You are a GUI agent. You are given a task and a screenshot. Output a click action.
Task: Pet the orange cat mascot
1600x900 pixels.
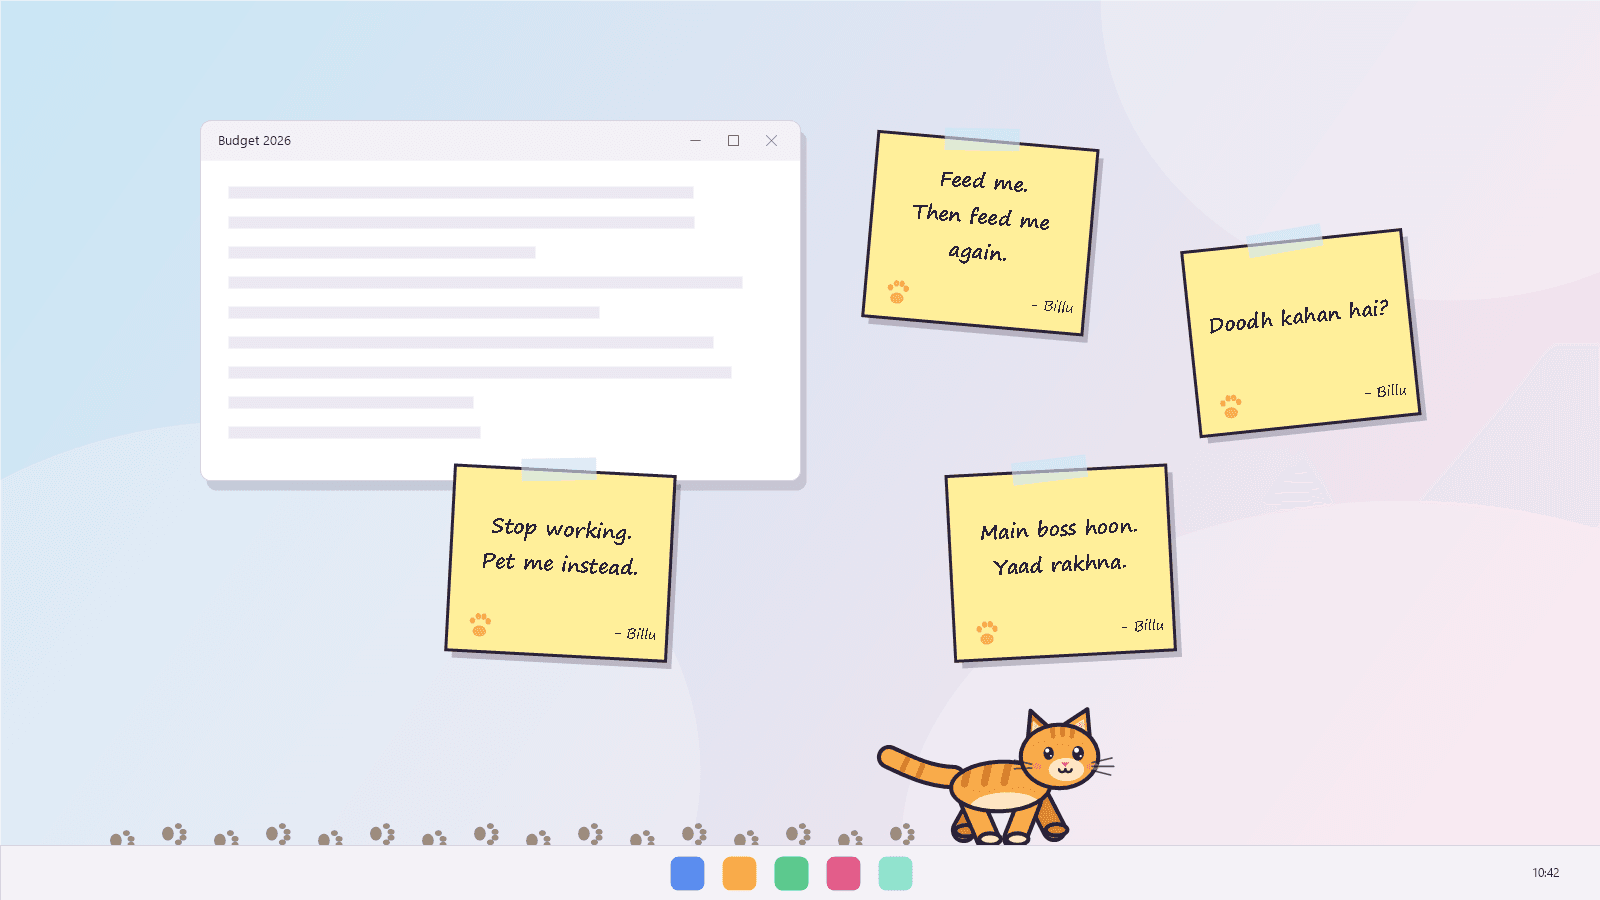pos(996,777)
